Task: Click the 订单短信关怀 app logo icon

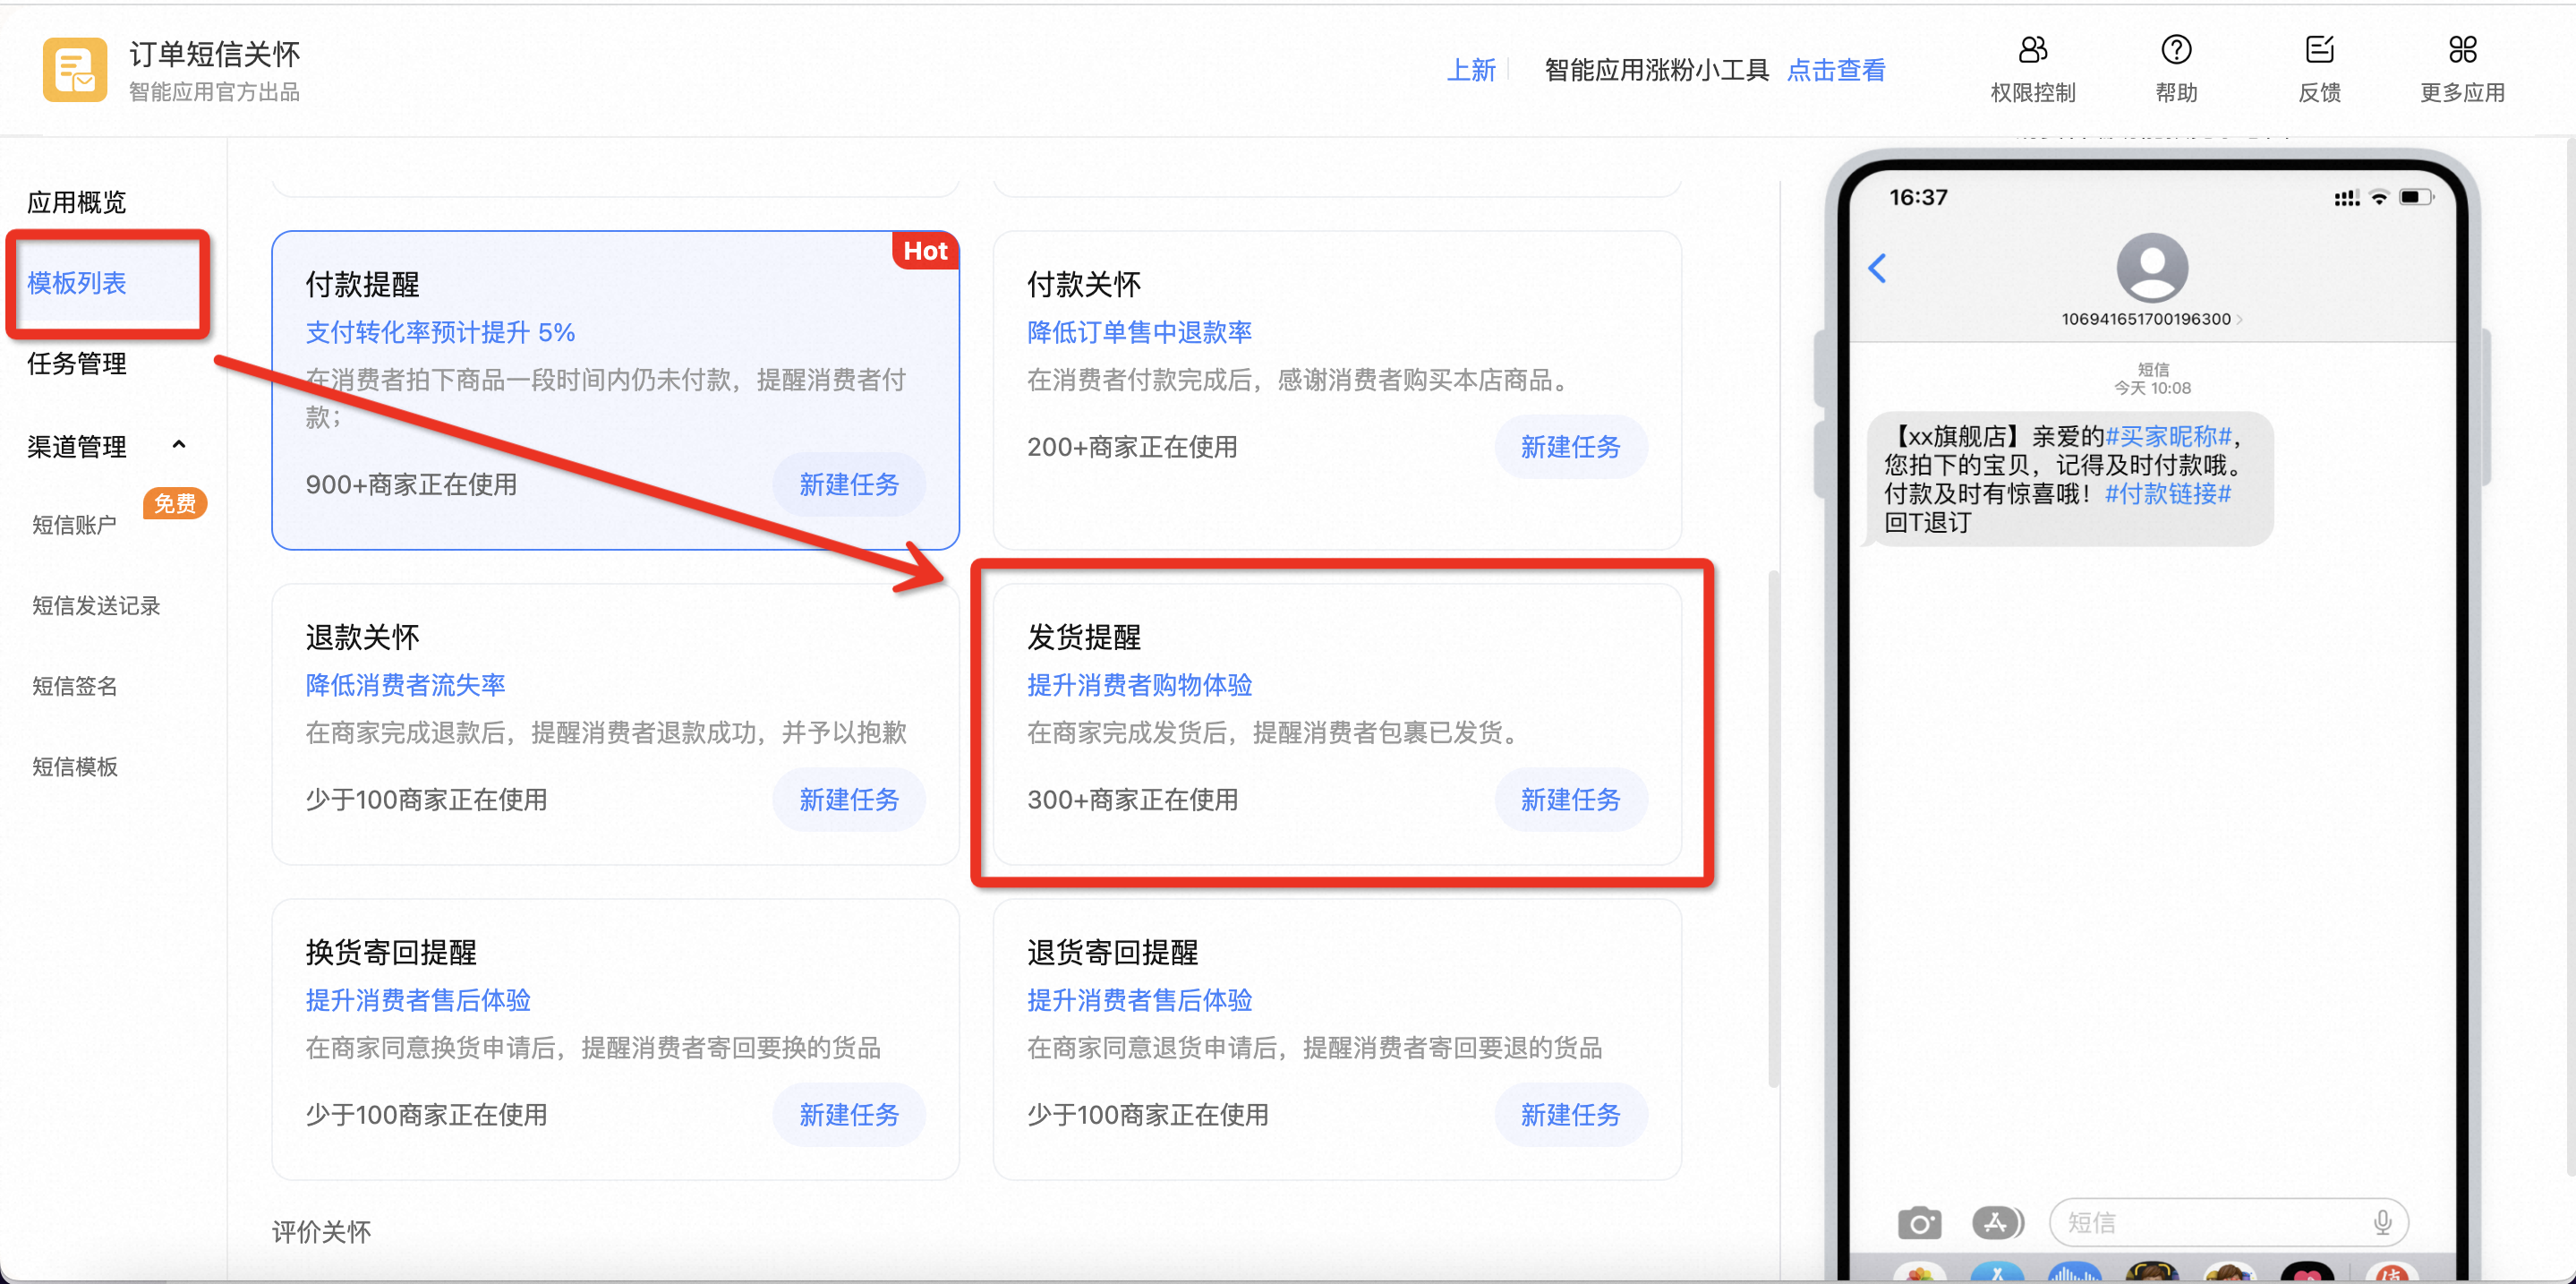Action: point(74,70)
